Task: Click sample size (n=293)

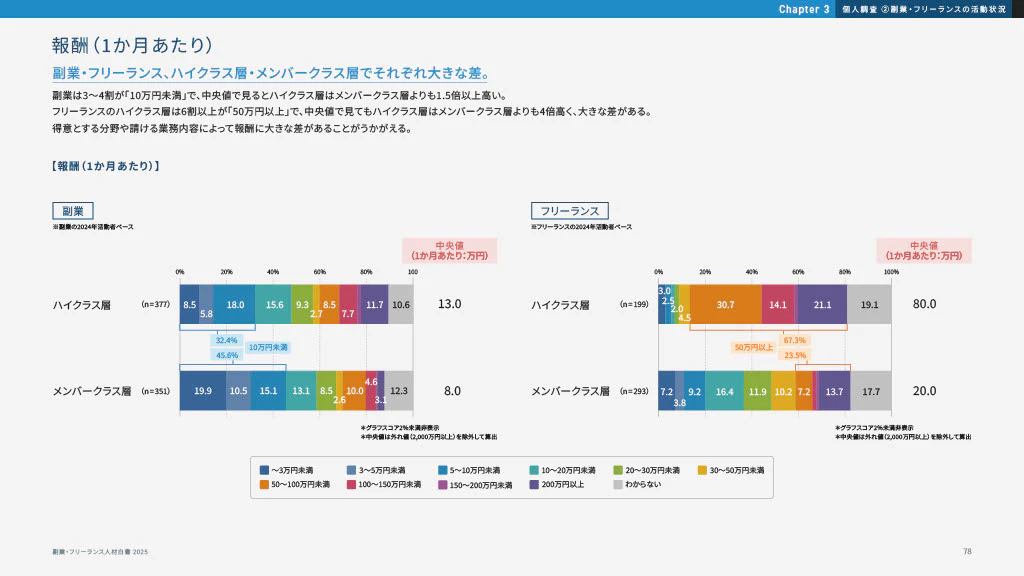Action: [x=634, y=391]
